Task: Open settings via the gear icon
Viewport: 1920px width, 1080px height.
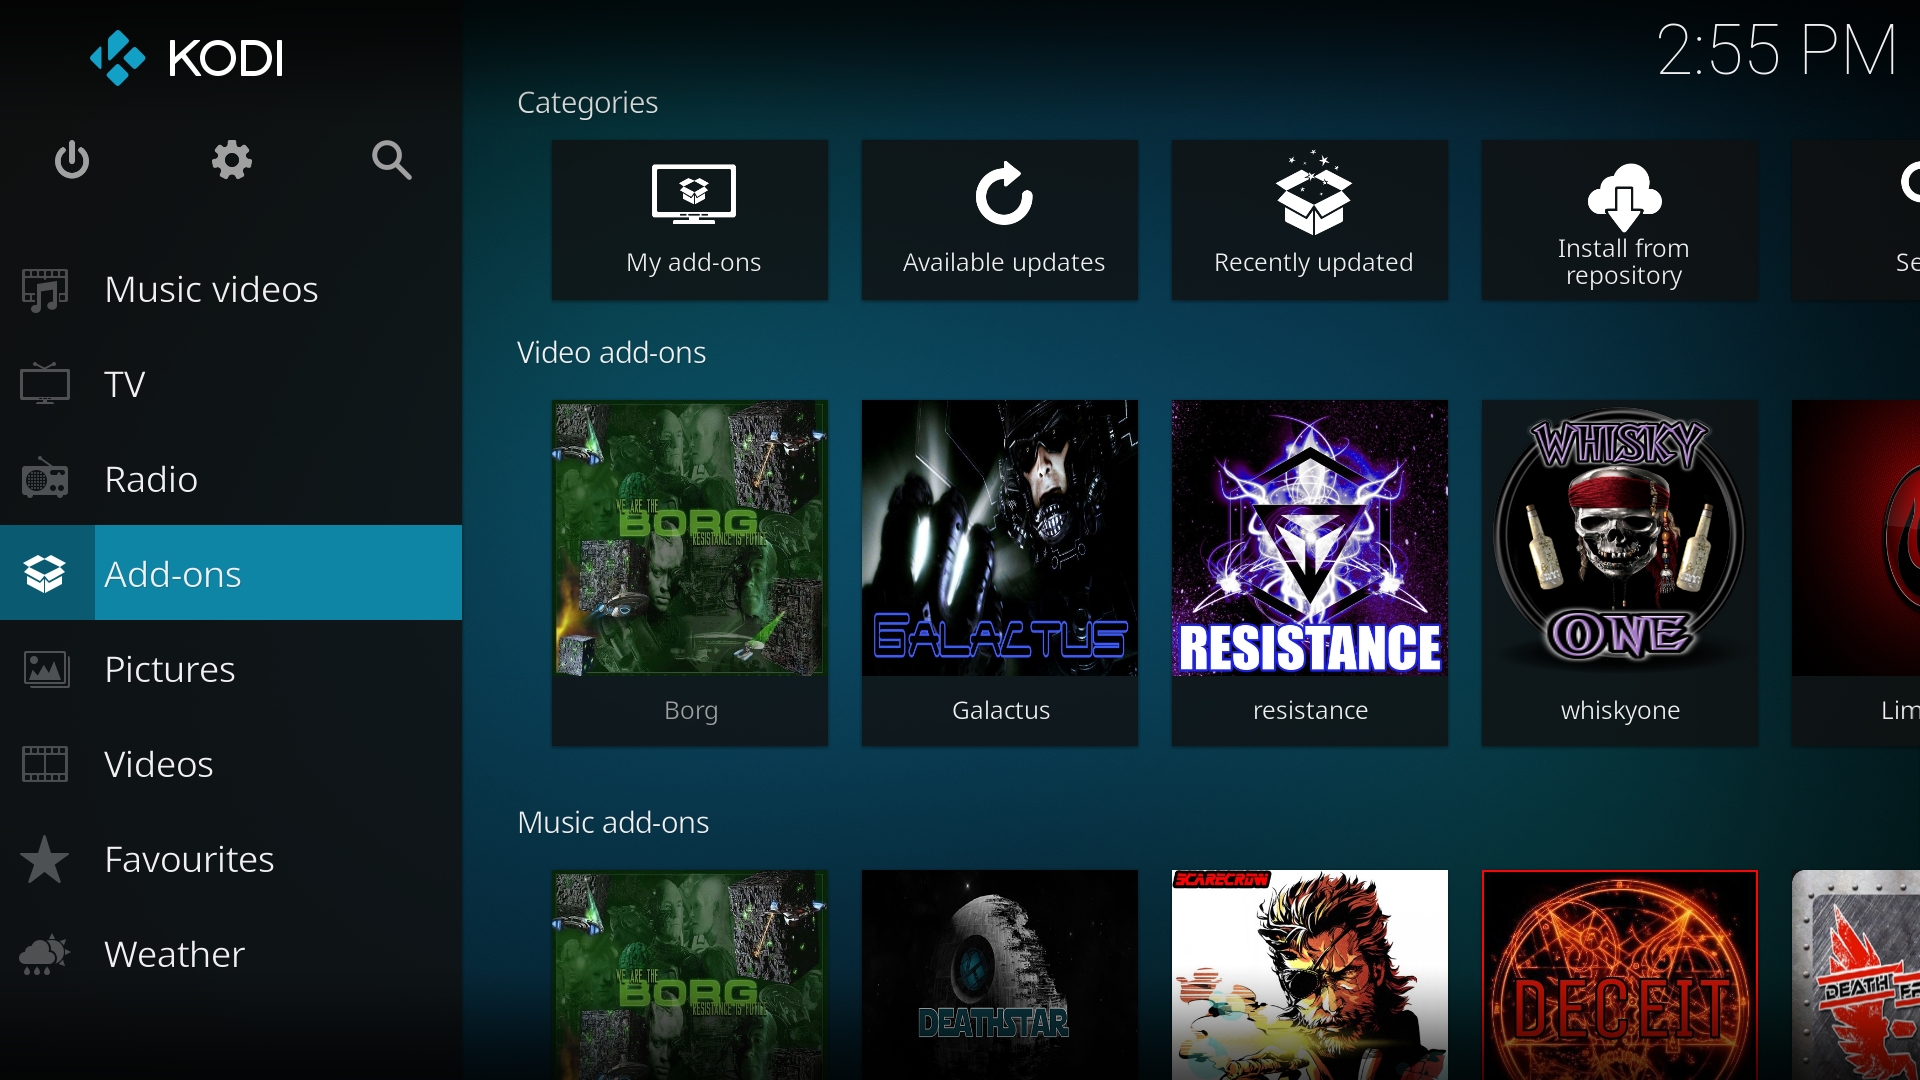Action: coord(231,160)
